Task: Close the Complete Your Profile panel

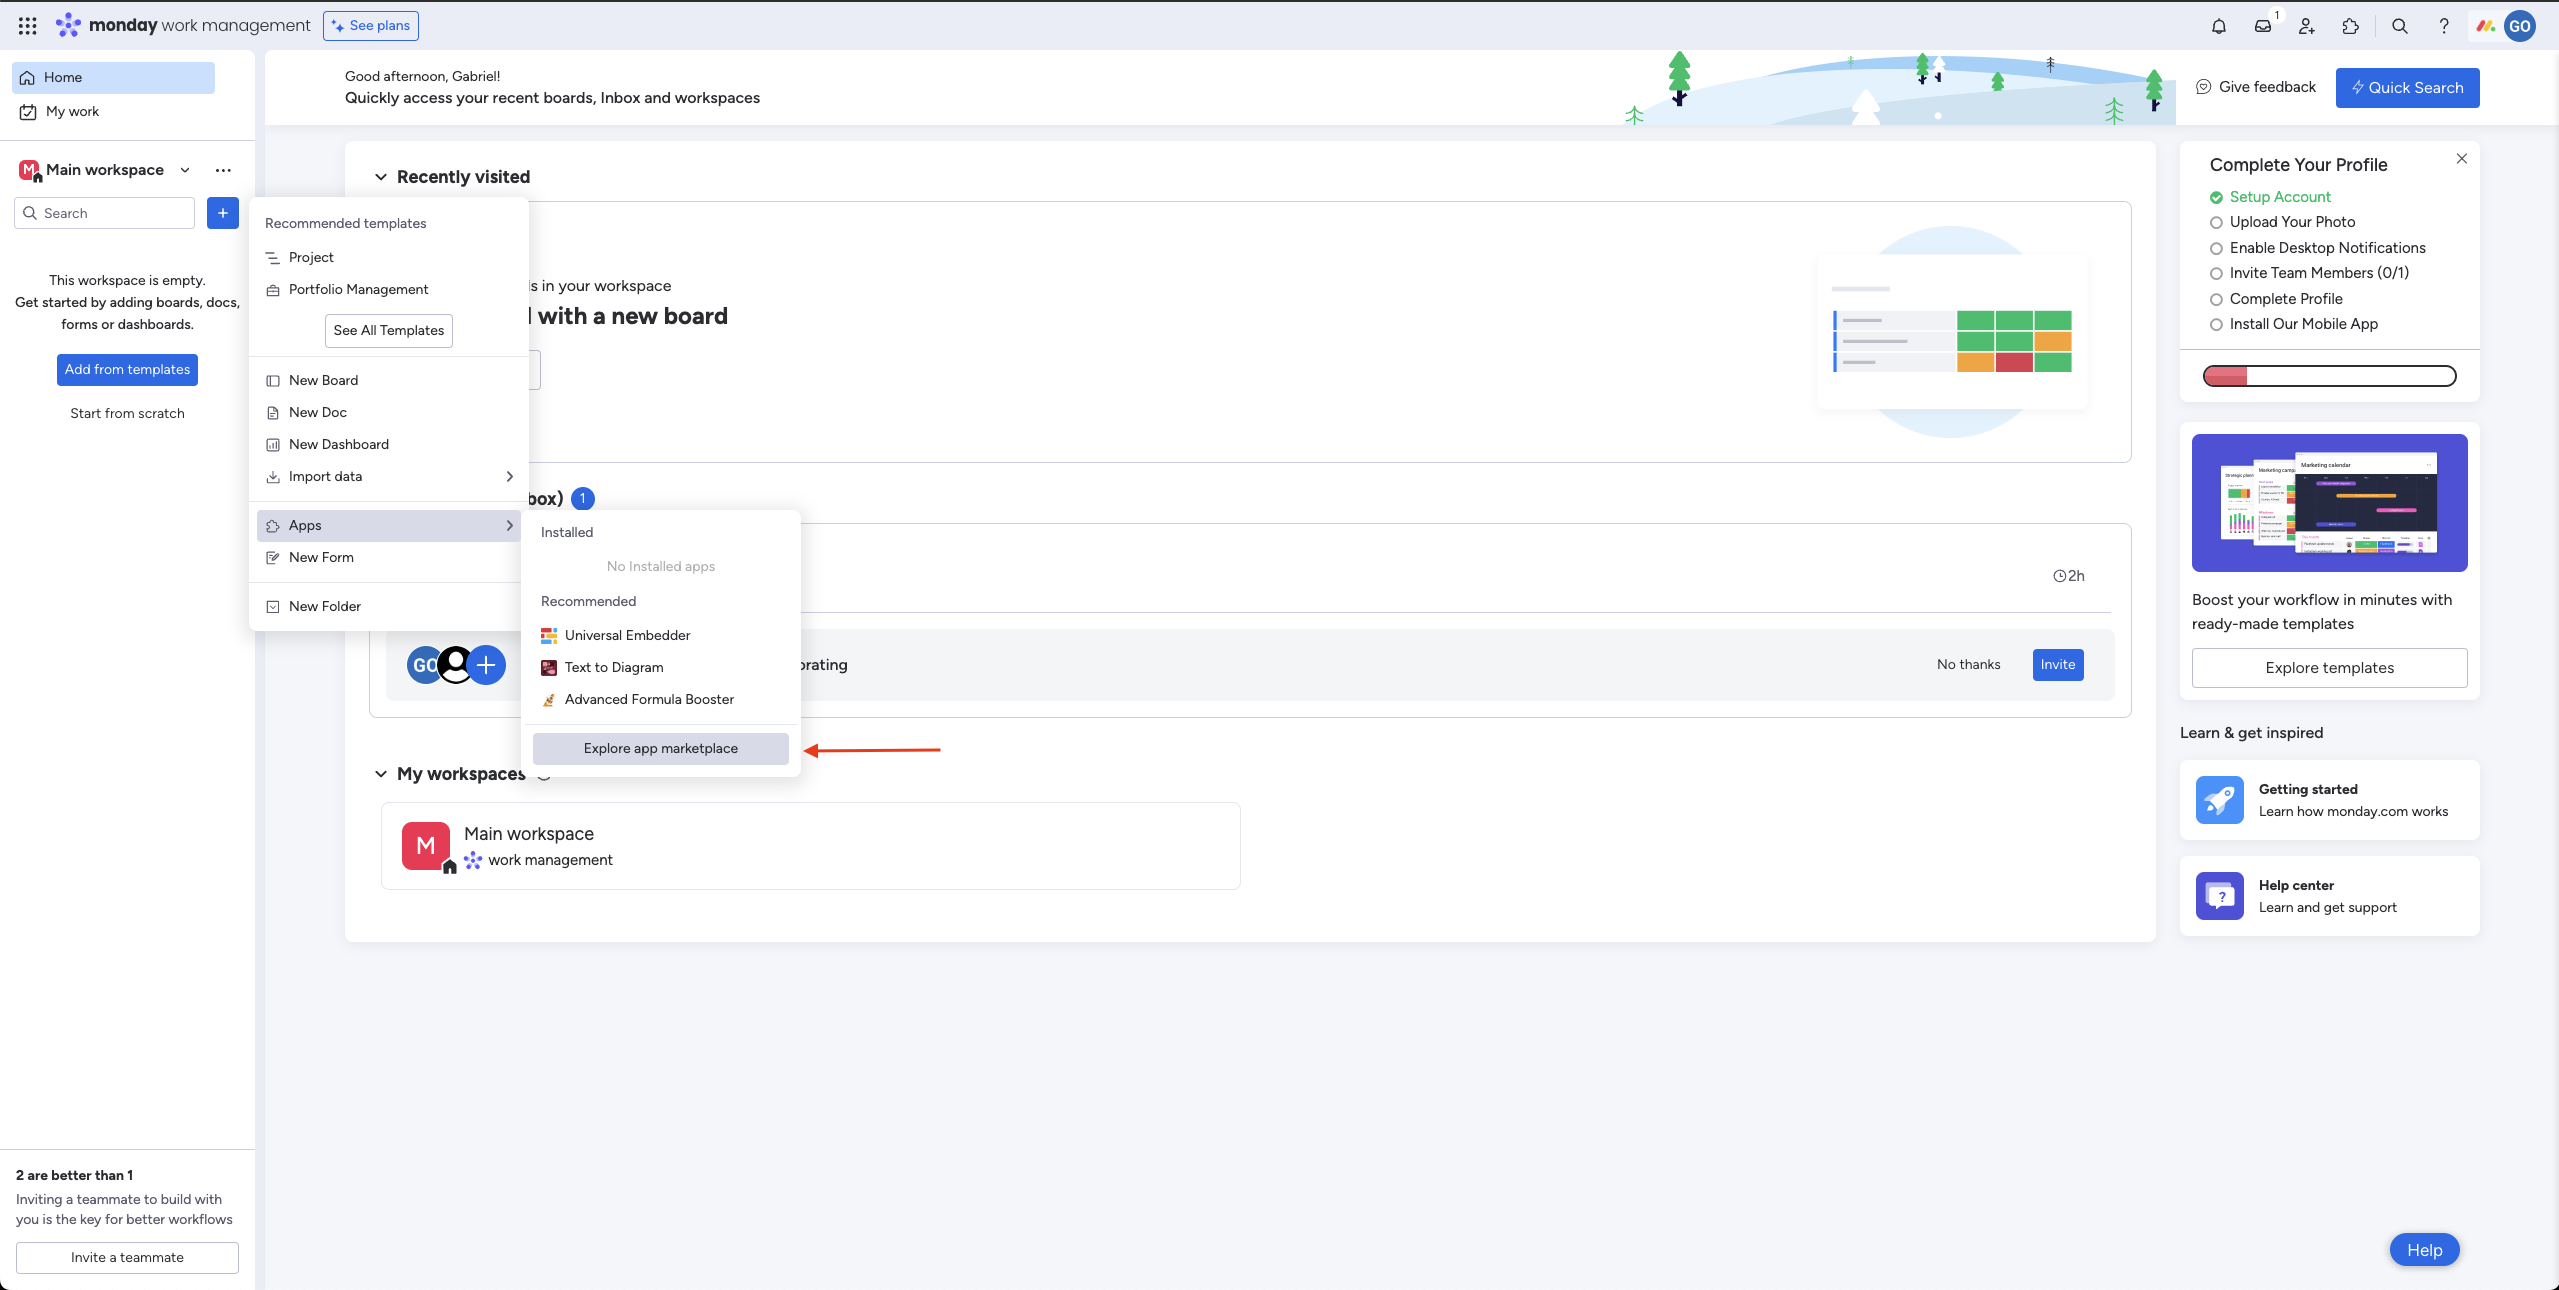Action: click(x=2461, y=159)
